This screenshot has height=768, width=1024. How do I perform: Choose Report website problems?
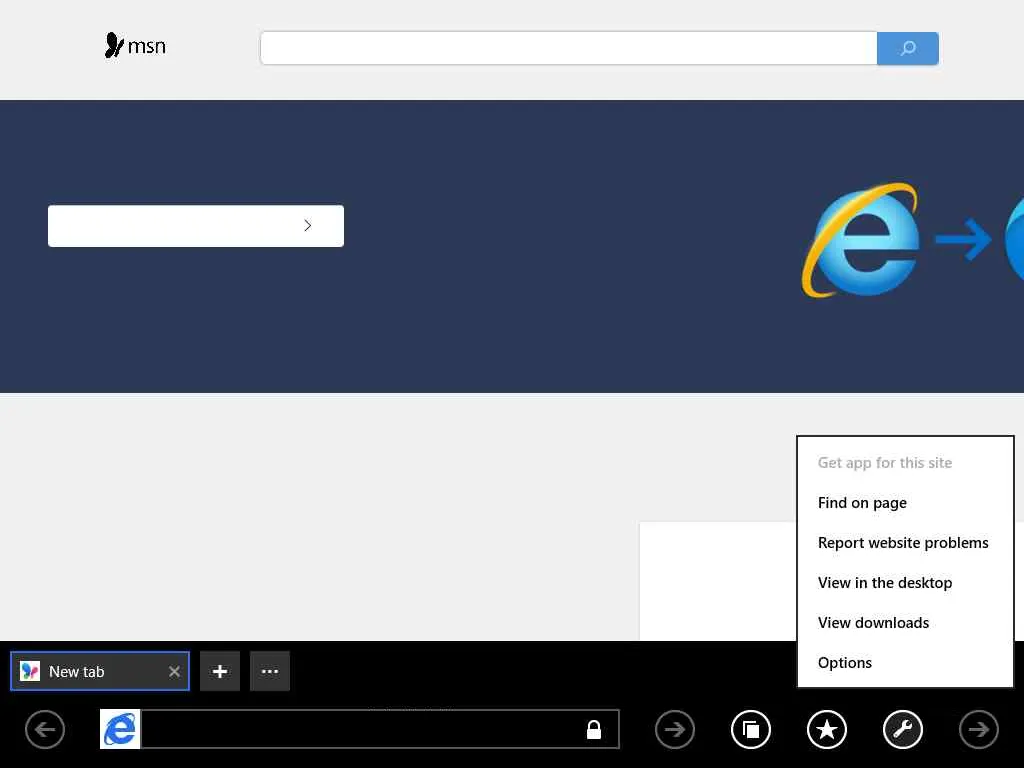pos(903,543)
